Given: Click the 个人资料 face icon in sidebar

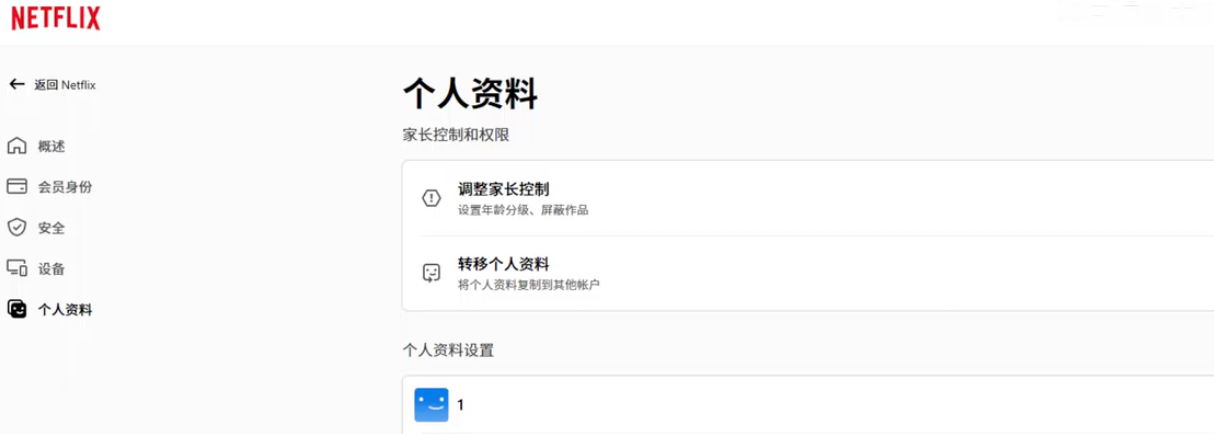Looking at the screenshot, I should [17, 309].
